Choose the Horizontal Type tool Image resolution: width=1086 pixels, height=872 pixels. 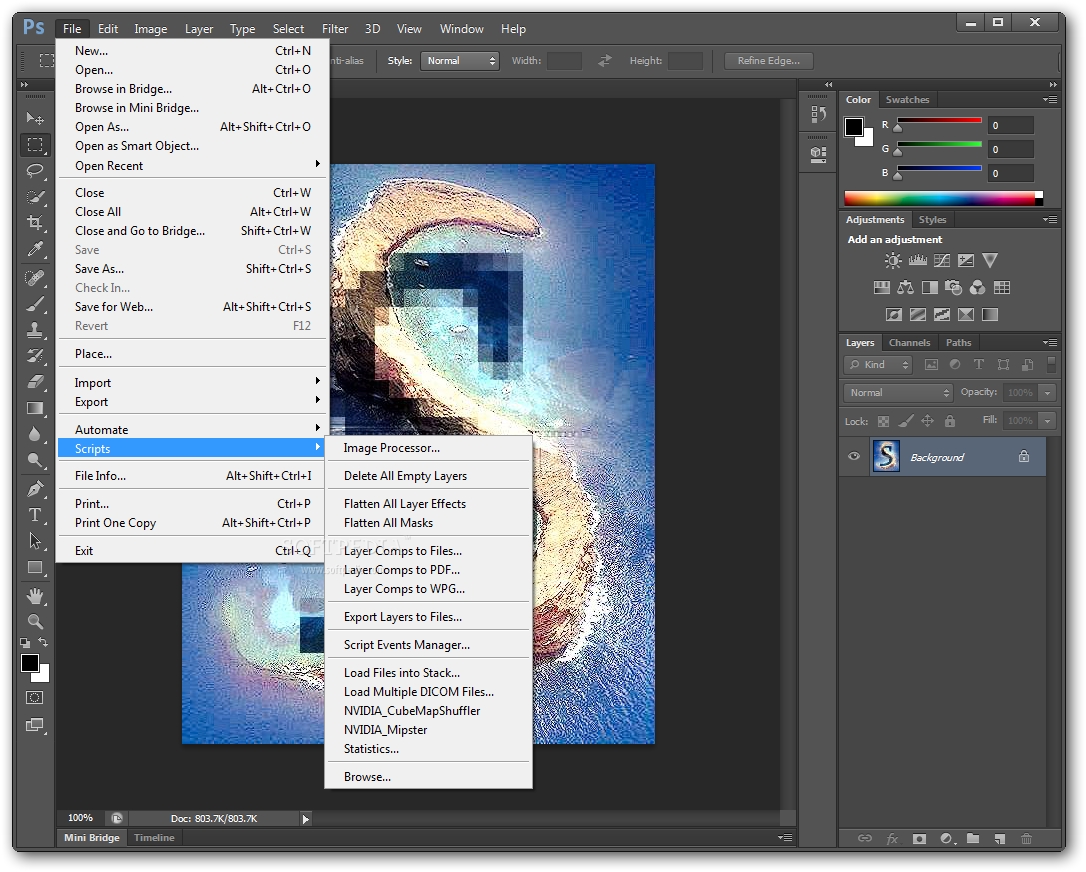(x=35, y=515)
